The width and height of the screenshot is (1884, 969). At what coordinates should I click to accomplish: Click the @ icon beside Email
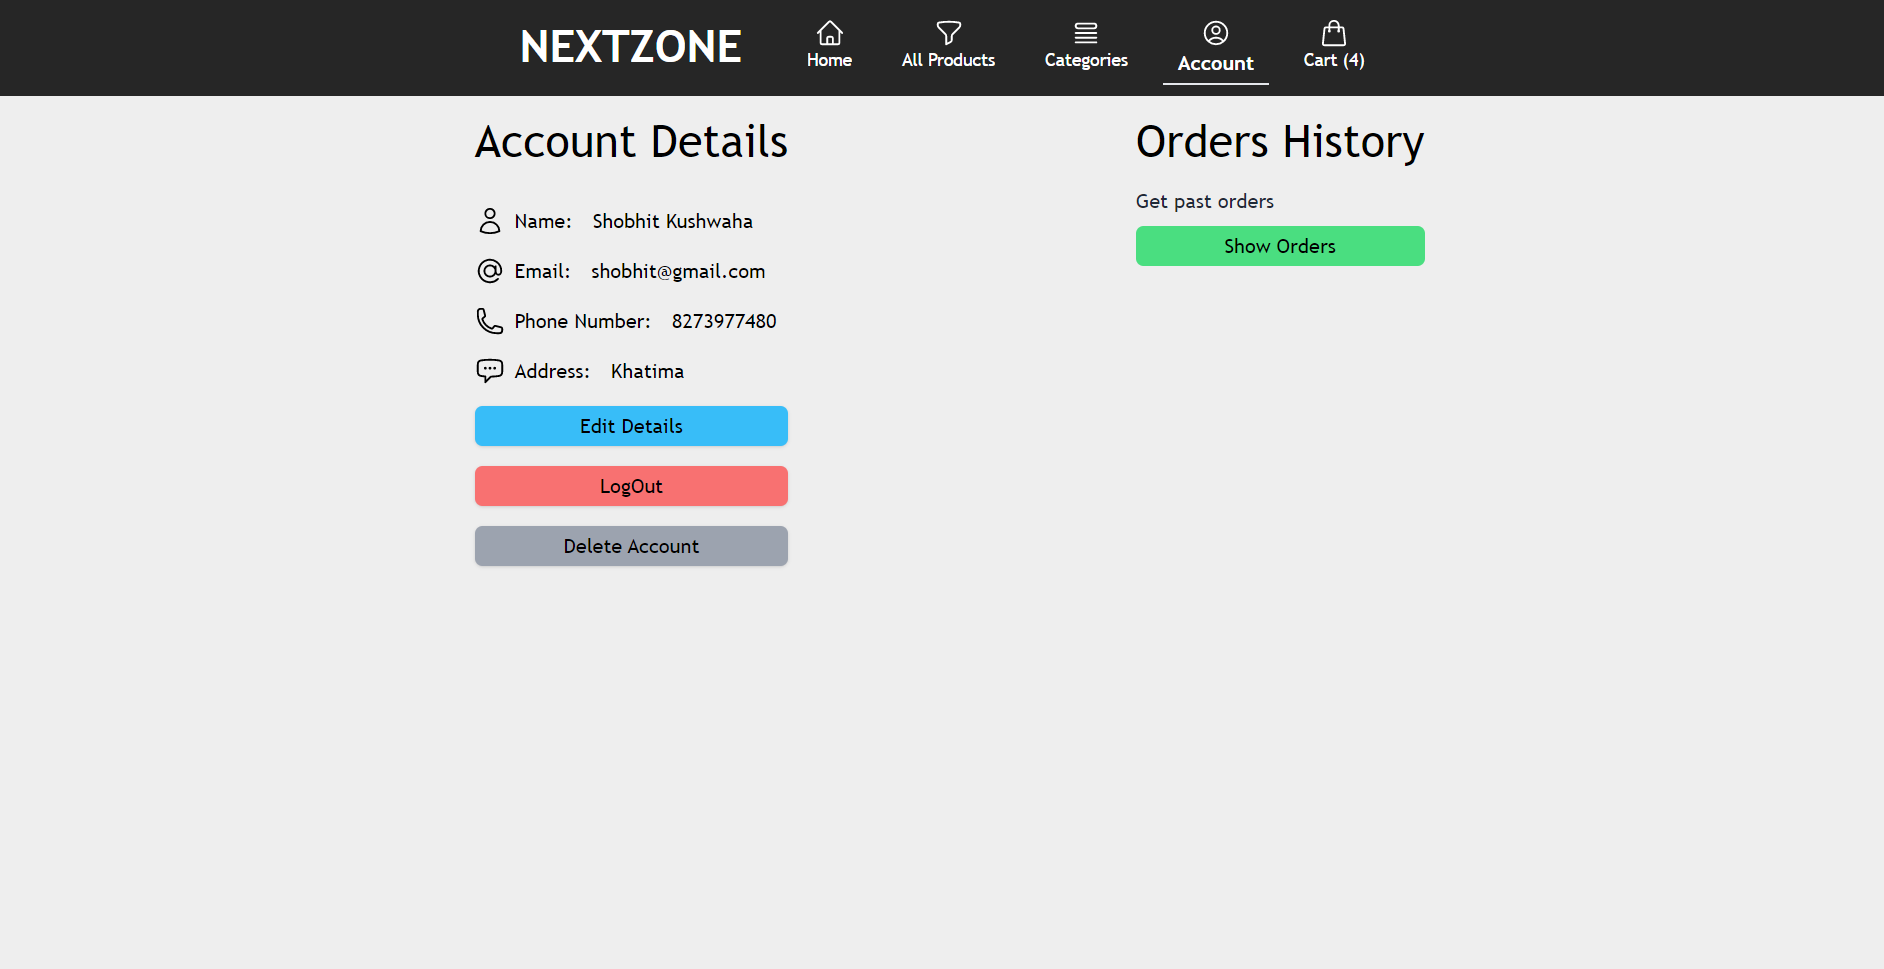tap(489, 271)
